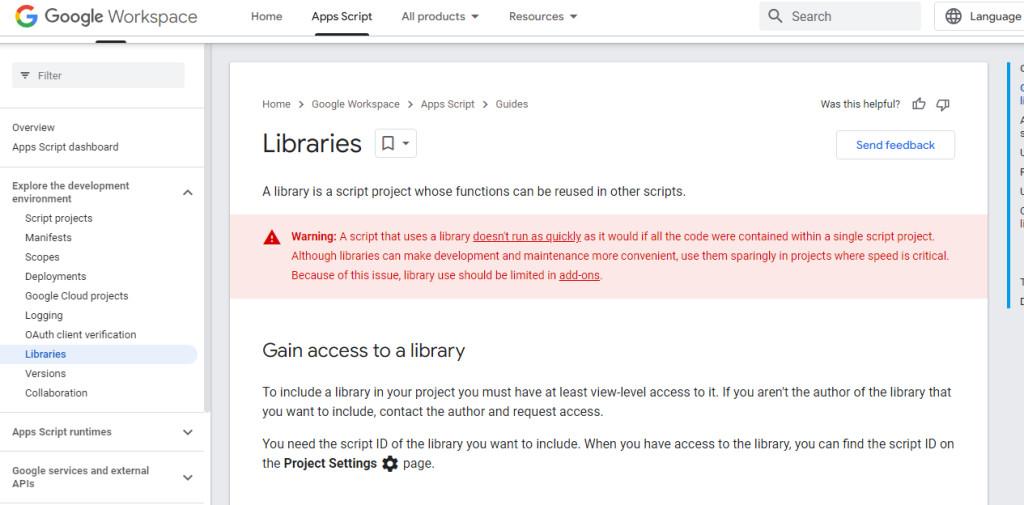Click the Google Workspace logo
This screenshot has height=505, width=1024.
[x=106, y=16]
